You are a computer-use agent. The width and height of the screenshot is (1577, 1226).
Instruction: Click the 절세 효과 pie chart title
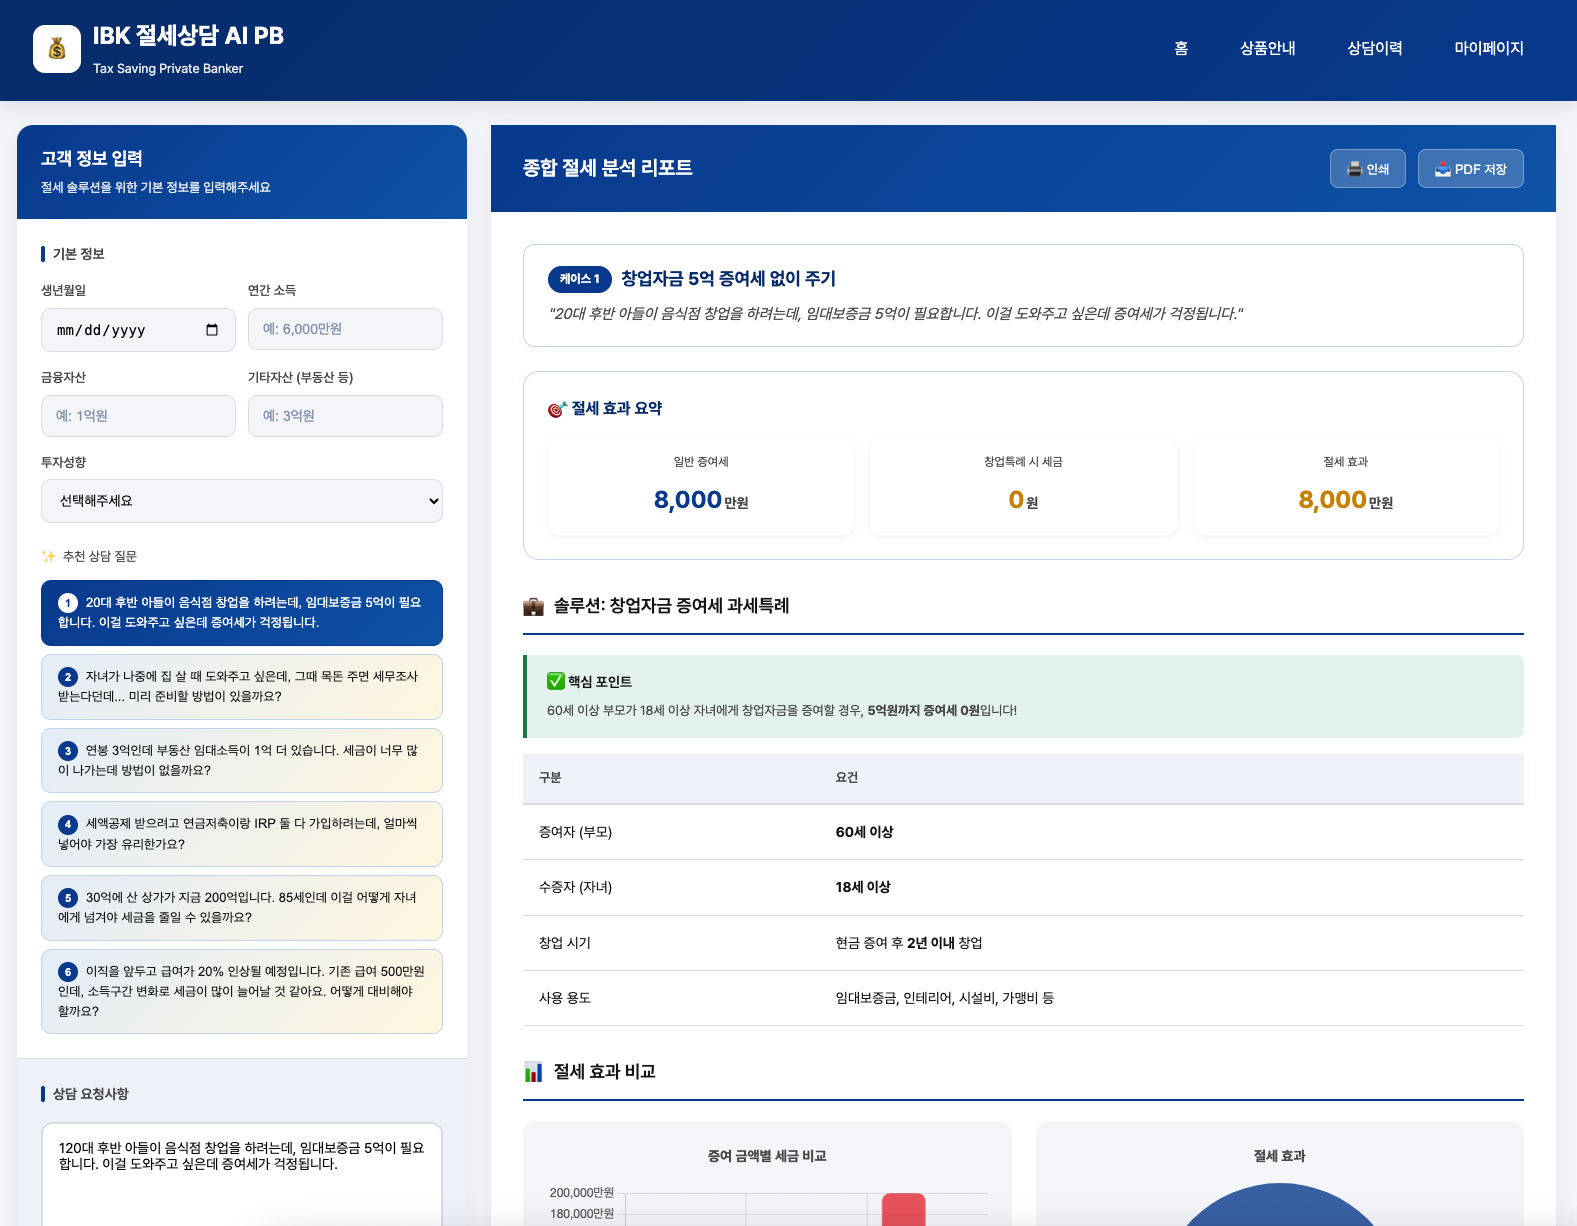(x=1280, y=1156)
